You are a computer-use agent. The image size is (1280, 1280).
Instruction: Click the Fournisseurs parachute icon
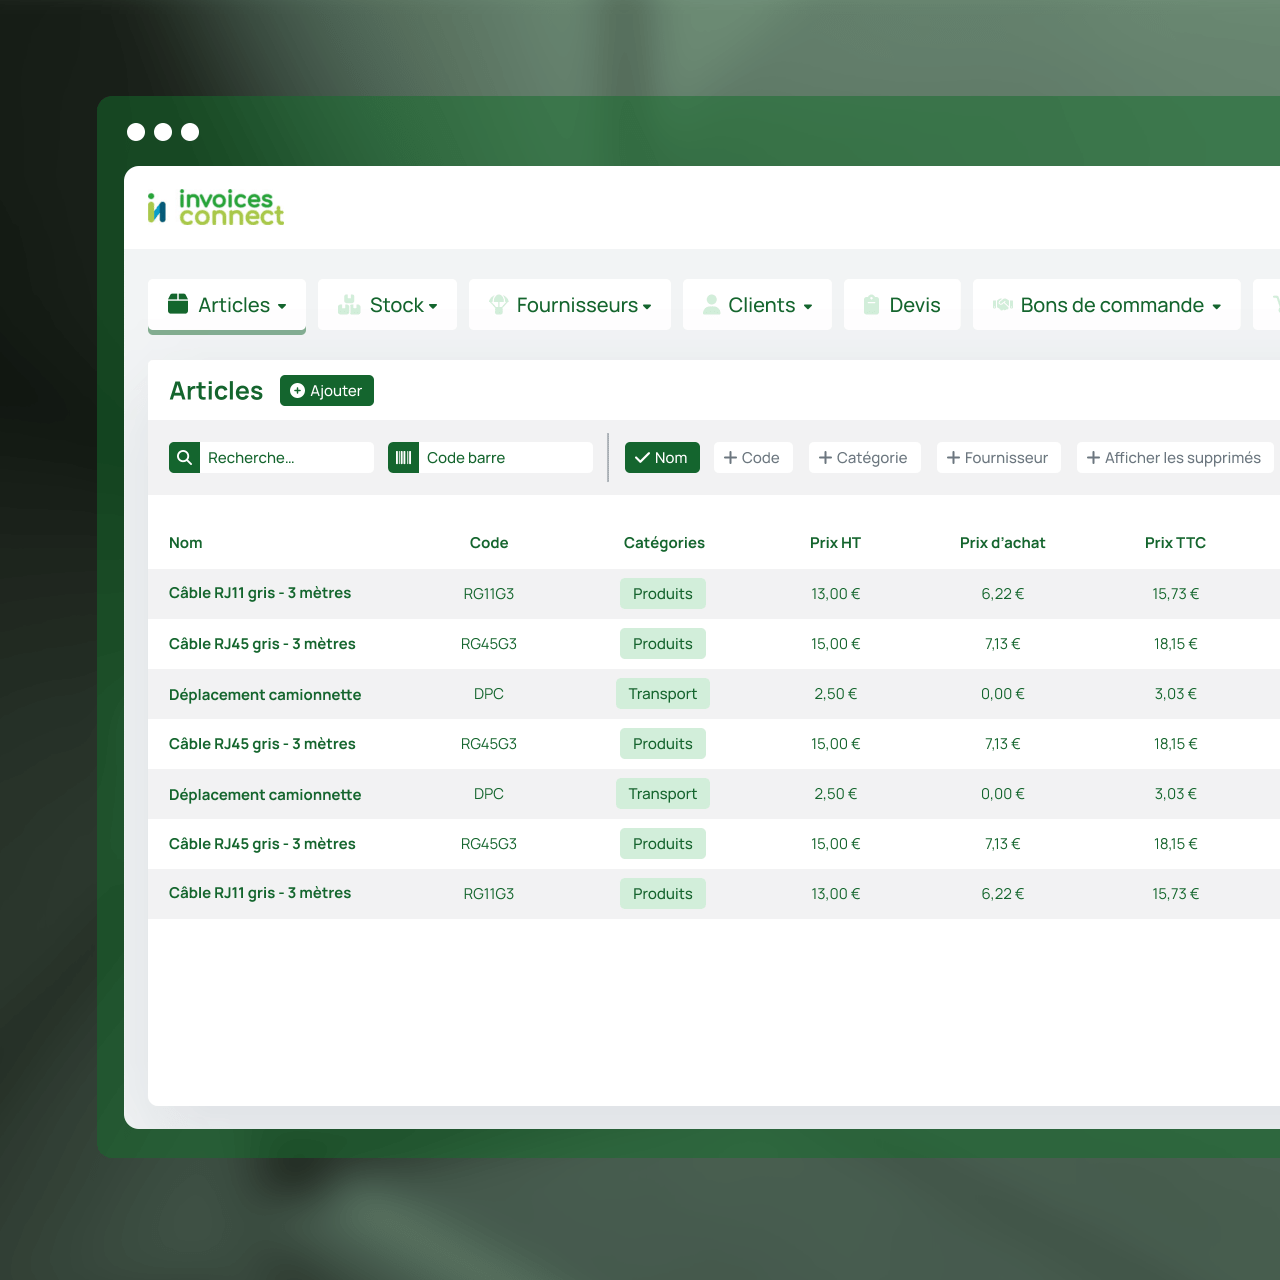pyautogui.click(x=499, y=305)
